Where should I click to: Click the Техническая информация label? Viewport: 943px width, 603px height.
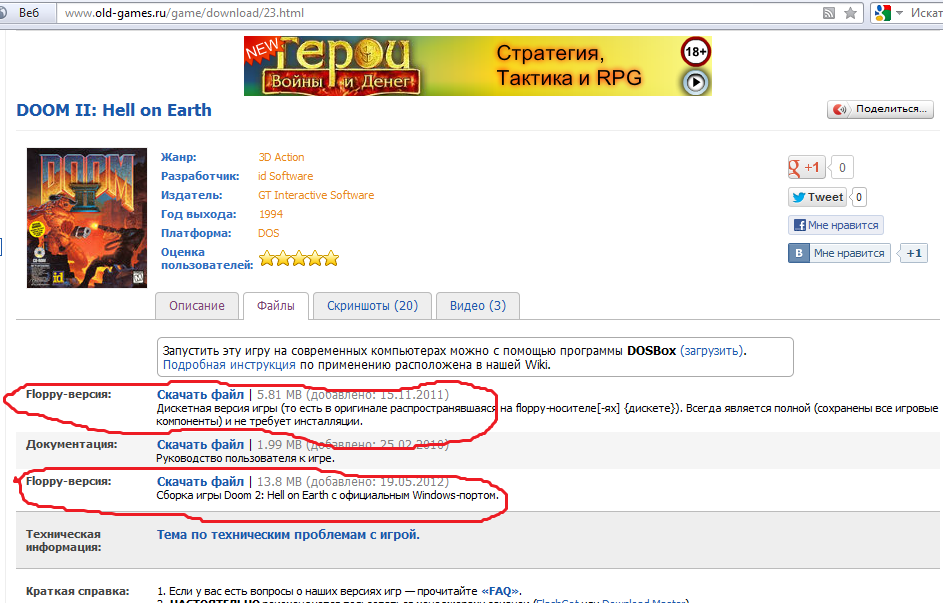coord(63,540)
